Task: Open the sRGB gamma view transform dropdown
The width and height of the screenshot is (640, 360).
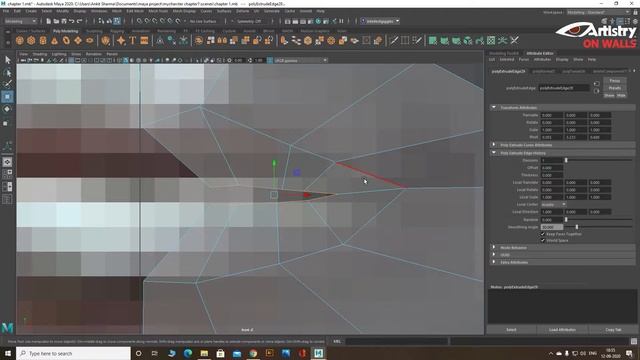Action: (x=301, y=60)
